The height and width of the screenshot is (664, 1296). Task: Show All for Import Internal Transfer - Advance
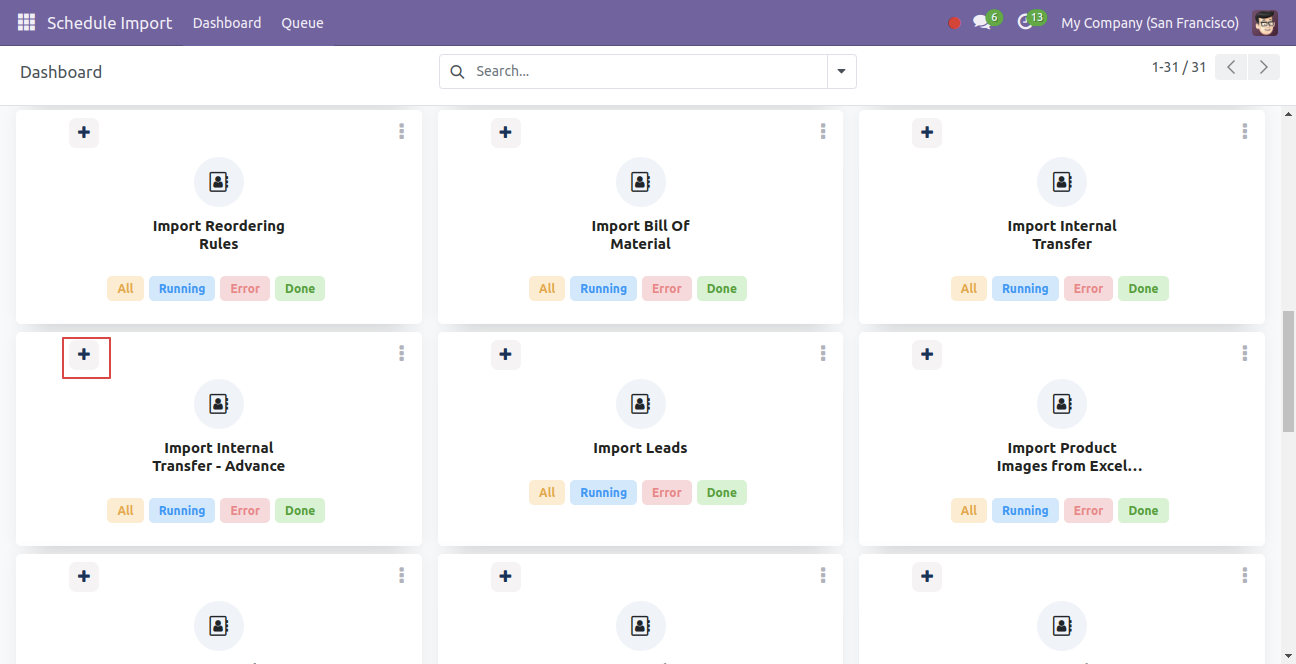125,510
